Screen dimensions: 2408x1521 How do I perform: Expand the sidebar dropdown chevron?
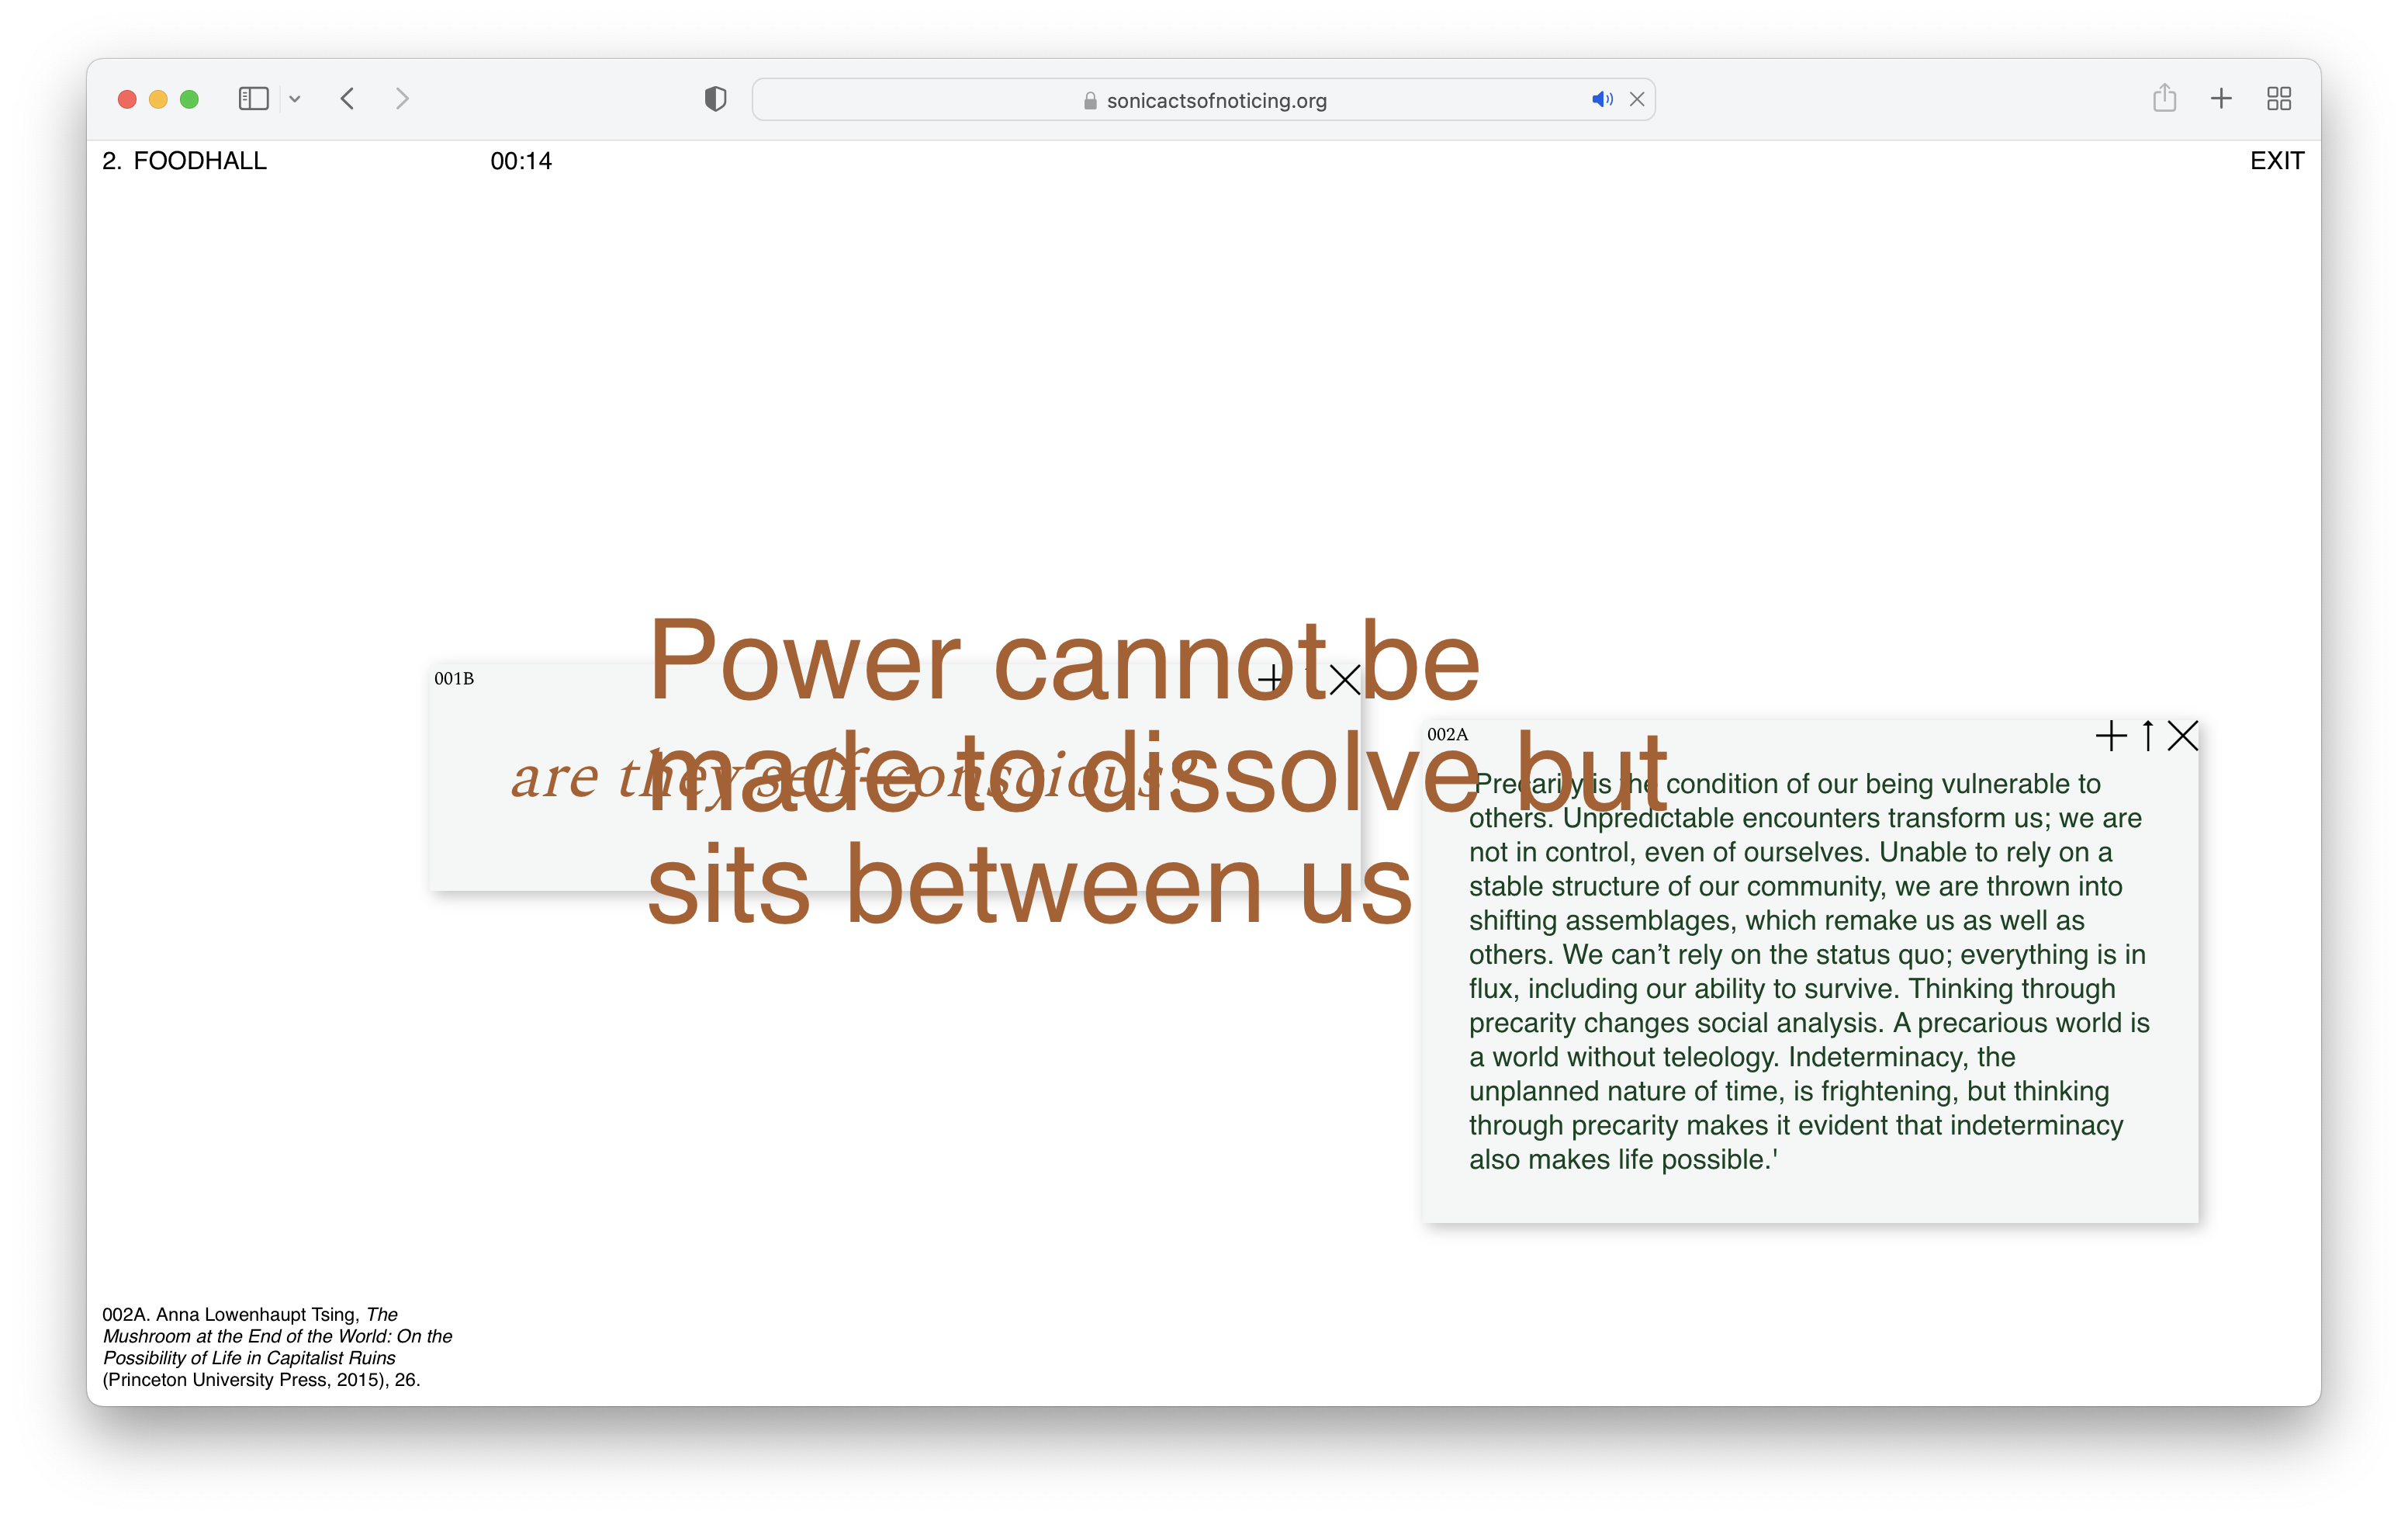click(x=295, y=99)
